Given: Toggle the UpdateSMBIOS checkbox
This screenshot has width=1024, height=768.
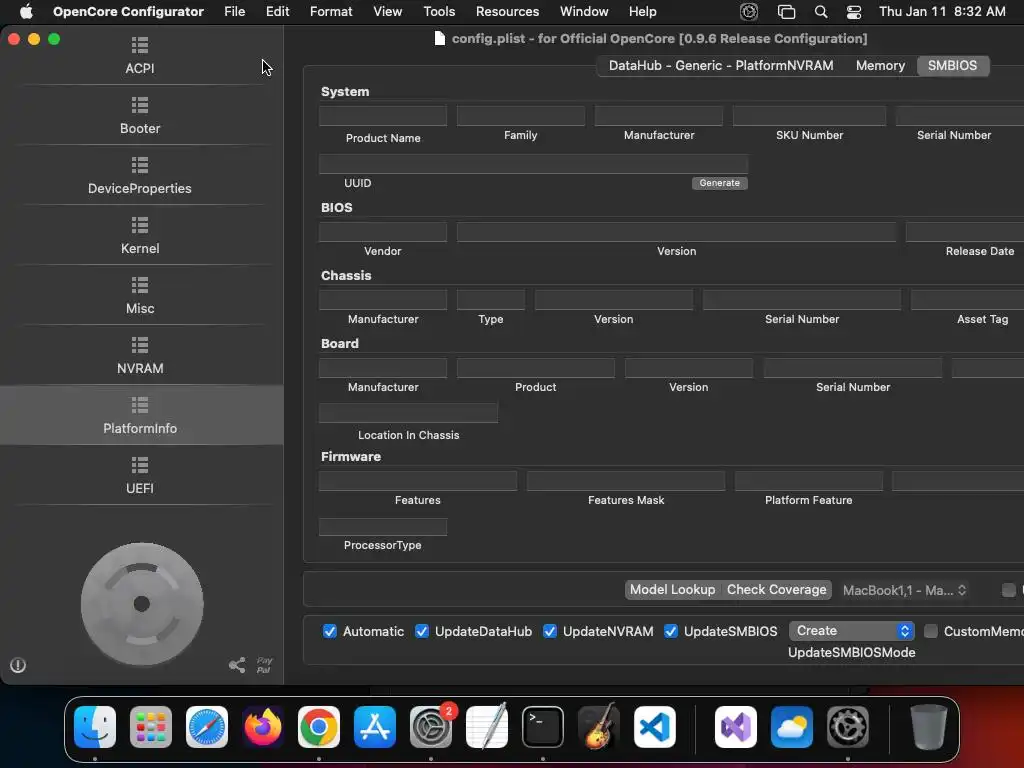Looking at the screenshot, I should [671, 631].
